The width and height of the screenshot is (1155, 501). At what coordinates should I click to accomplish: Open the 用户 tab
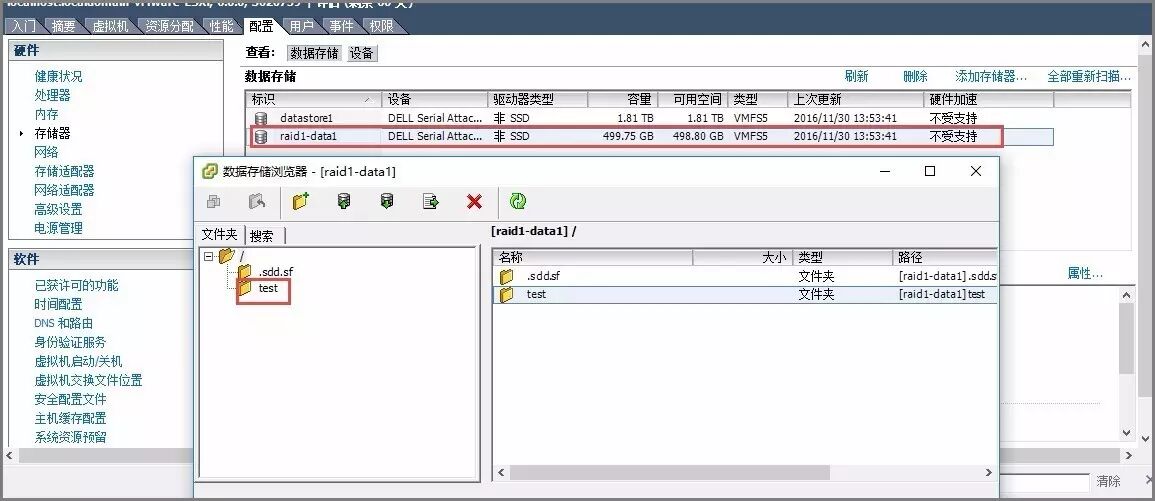point(301,26)
